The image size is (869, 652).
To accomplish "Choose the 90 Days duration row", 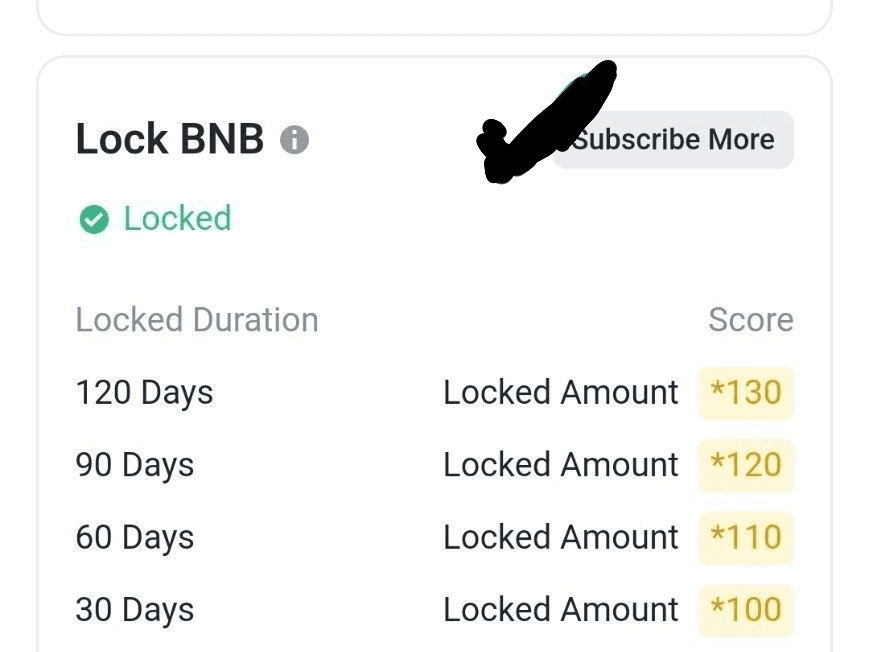I will pos(134,465).
